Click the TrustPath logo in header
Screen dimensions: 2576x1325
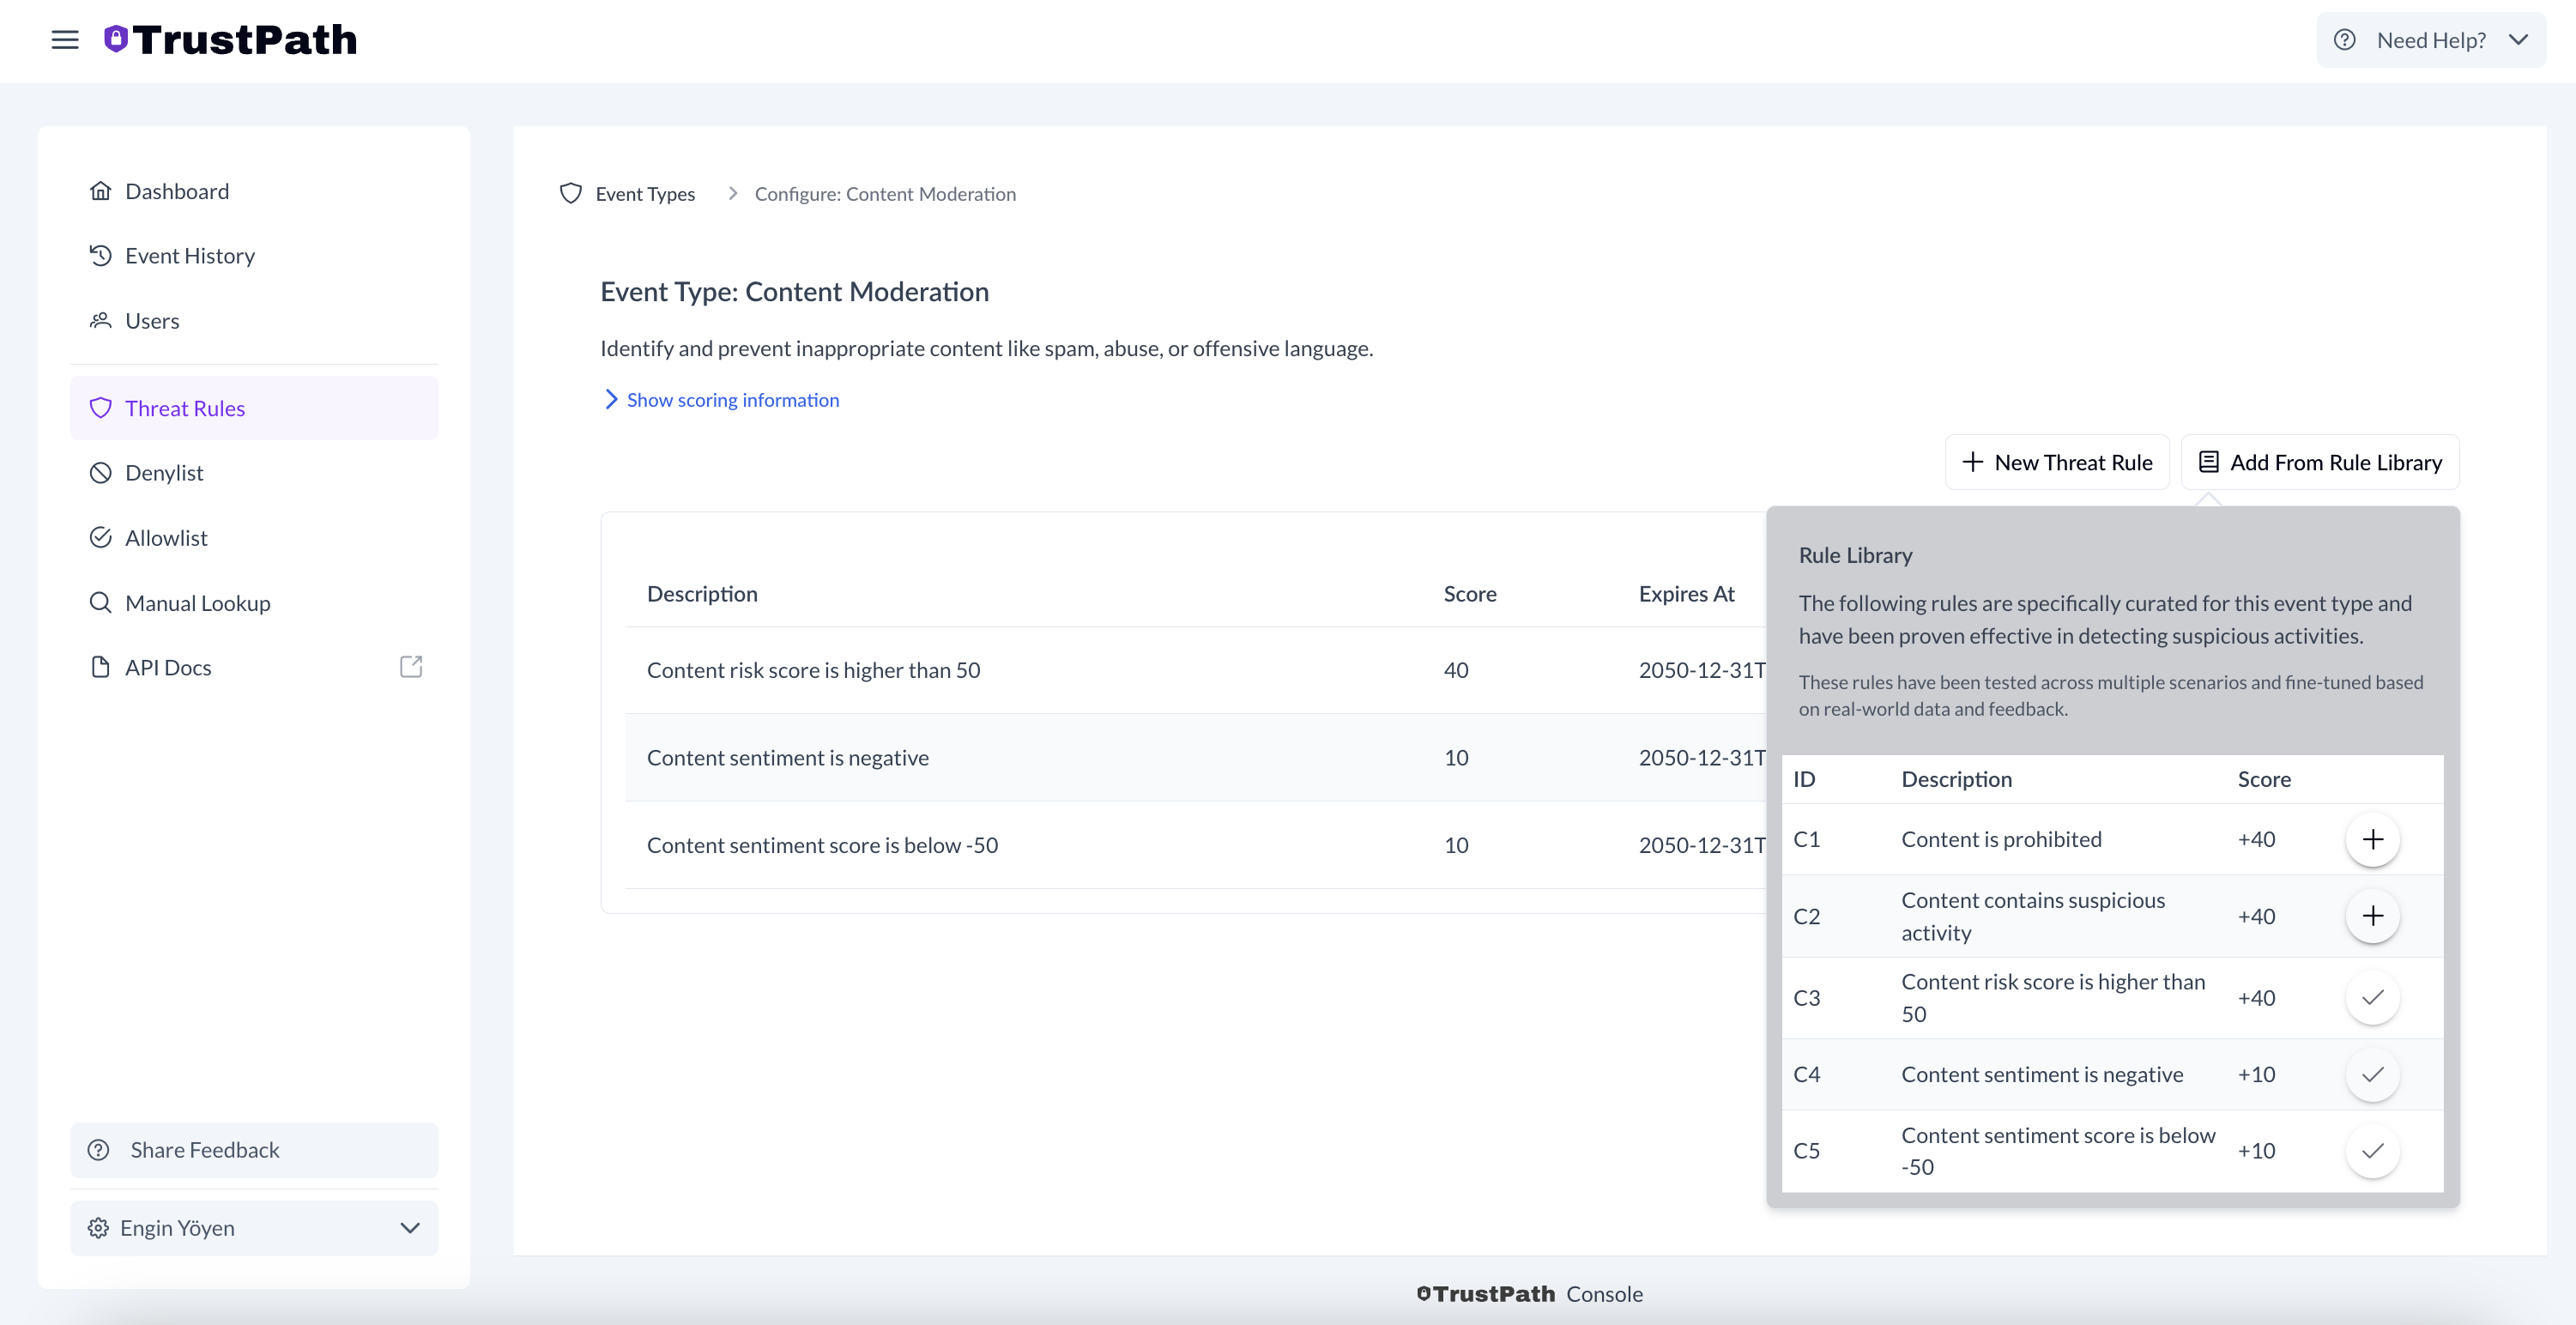[x=230, y=40]
